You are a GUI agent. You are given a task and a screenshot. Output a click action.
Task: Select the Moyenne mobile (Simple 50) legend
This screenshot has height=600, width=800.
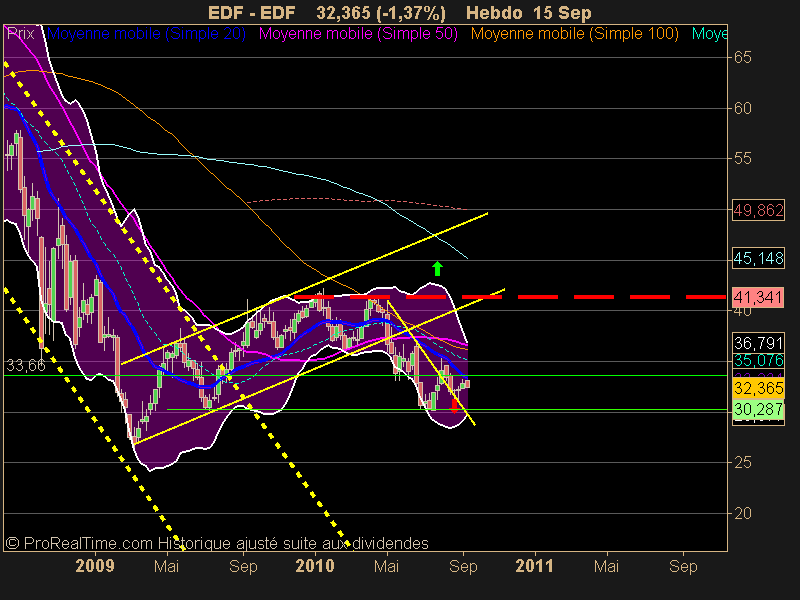coord(358,34)
